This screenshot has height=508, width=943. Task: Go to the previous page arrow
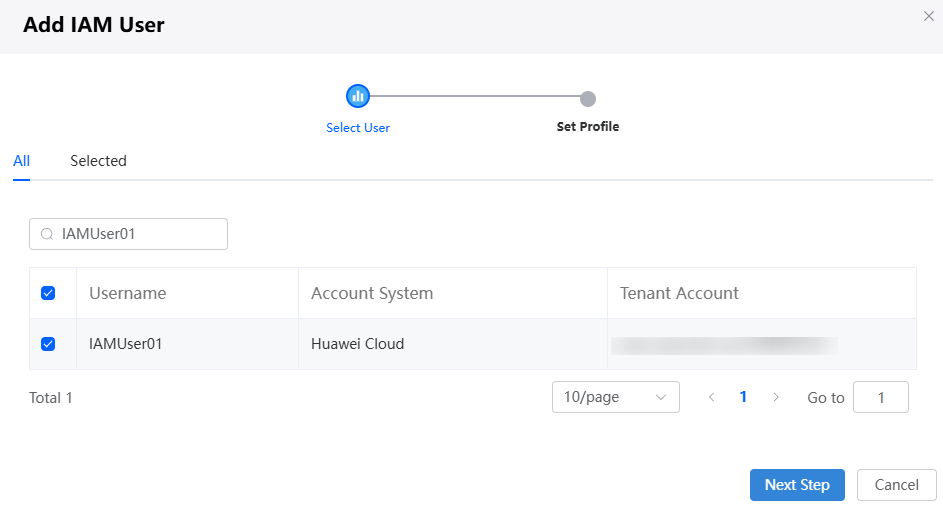coord(711,397)
